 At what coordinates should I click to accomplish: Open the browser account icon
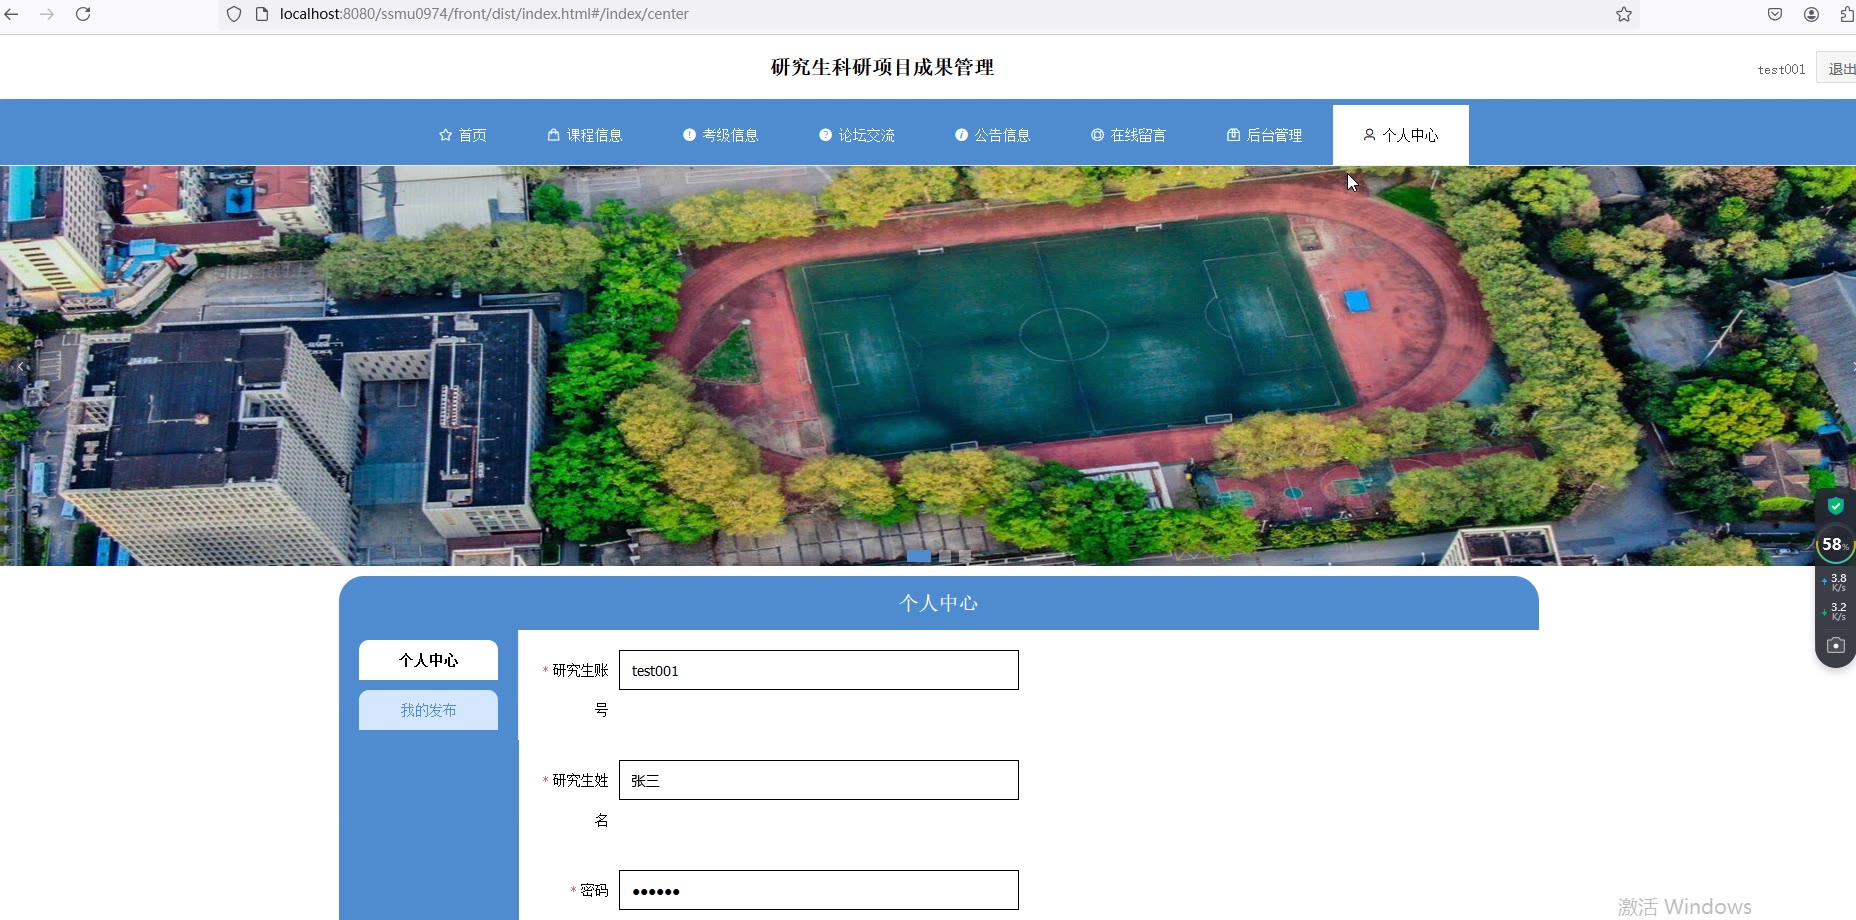point(1811,14)
